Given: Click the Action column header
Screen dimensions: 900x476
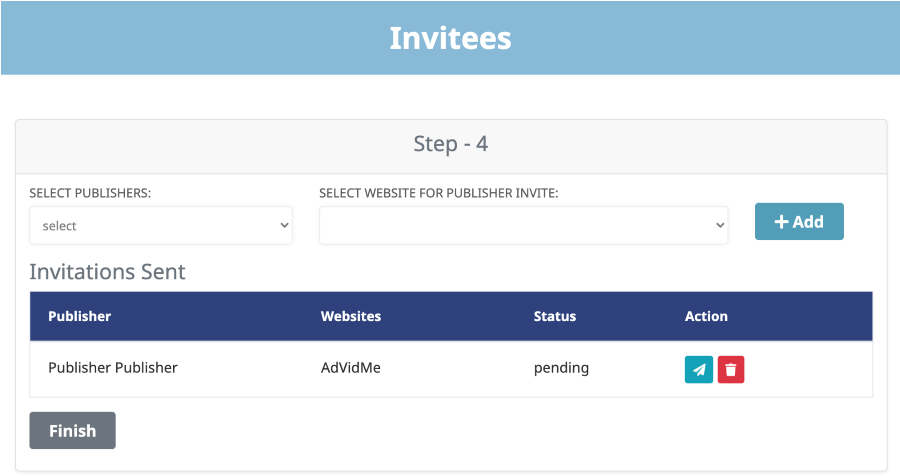Looking at the screenshot, I should tap(706, 316).
